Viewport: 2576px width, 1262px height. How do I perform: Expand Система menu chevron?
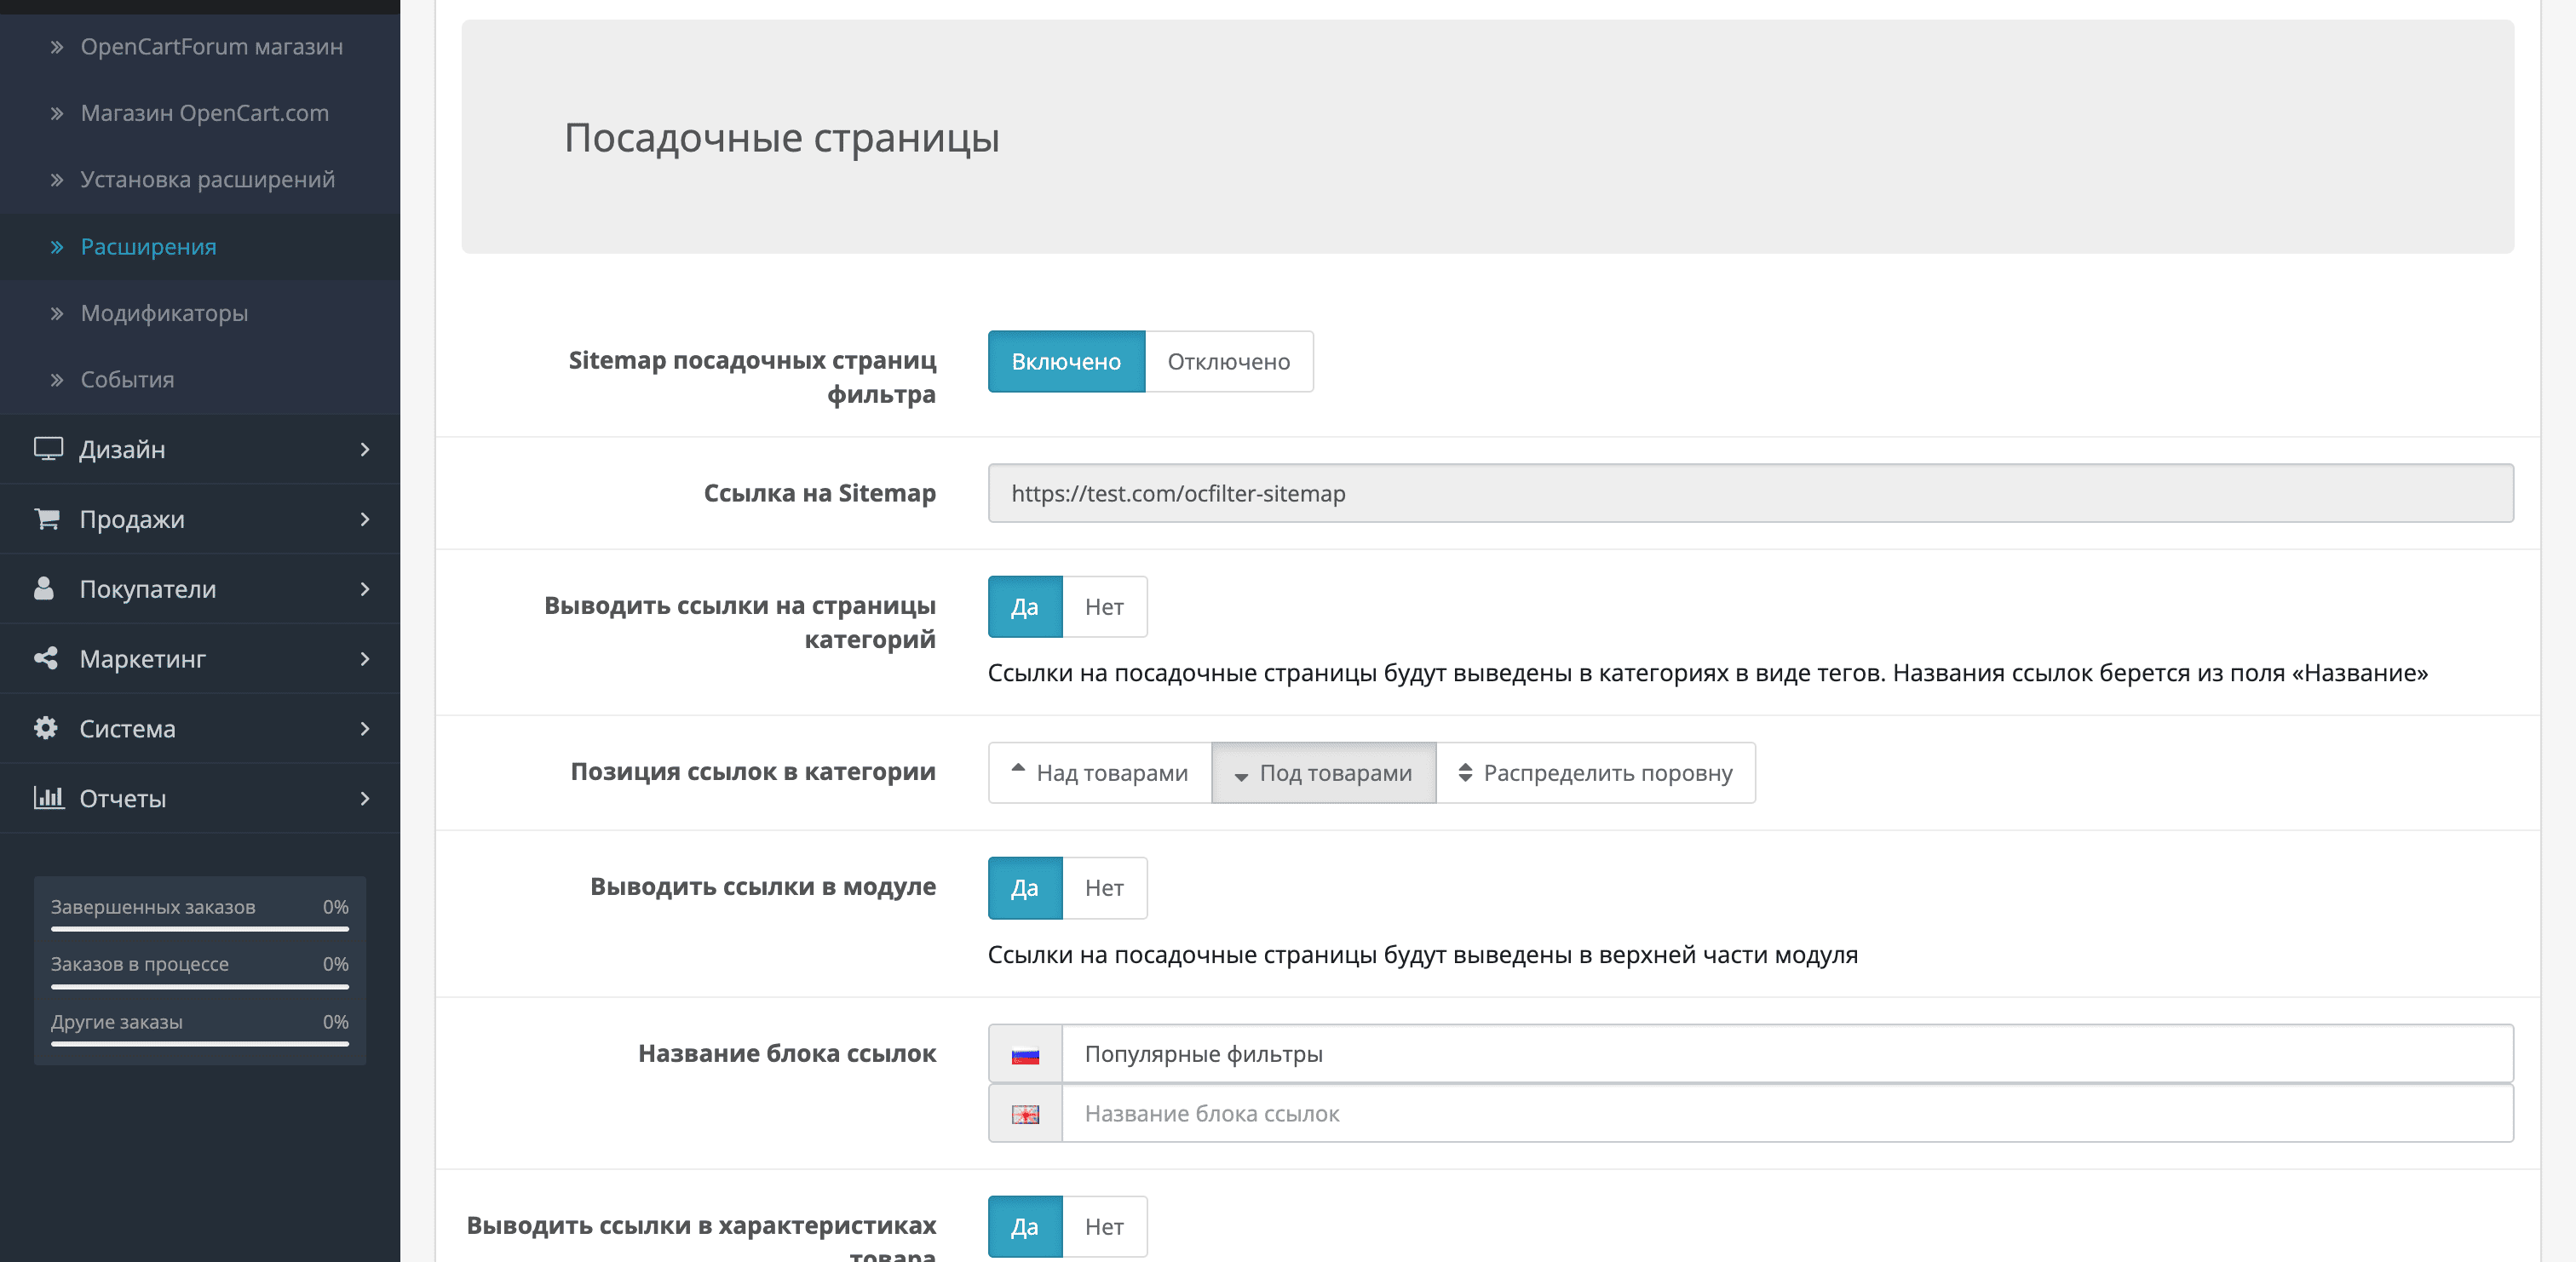coord(365,728)
